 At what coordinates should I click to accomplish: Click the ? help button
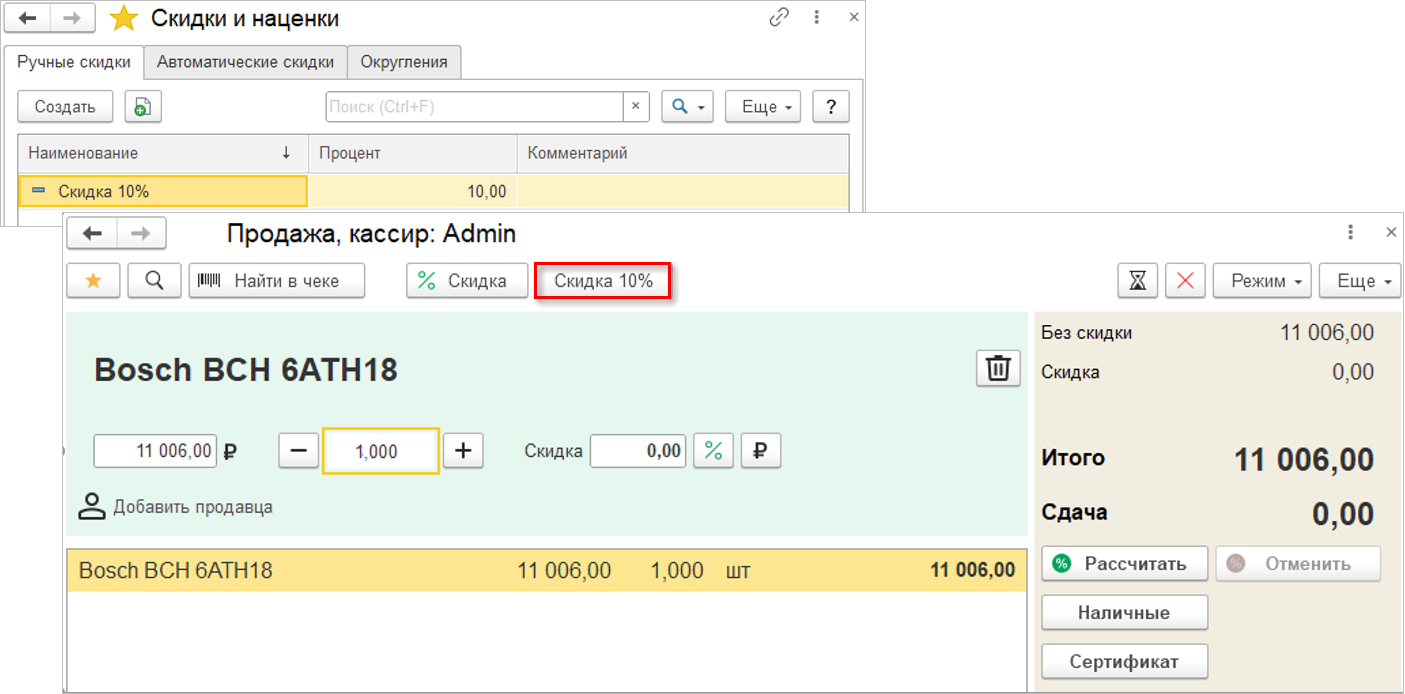[x=831, y=106]
